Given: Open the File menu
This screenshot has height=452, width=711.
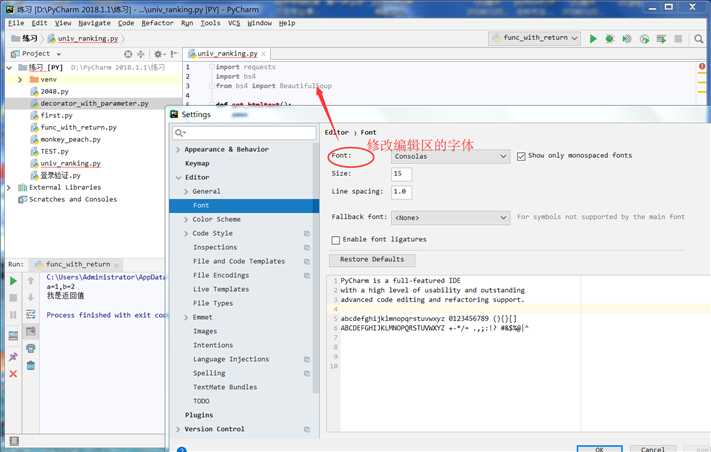Looking at the screenshot, I should point(16,23).
